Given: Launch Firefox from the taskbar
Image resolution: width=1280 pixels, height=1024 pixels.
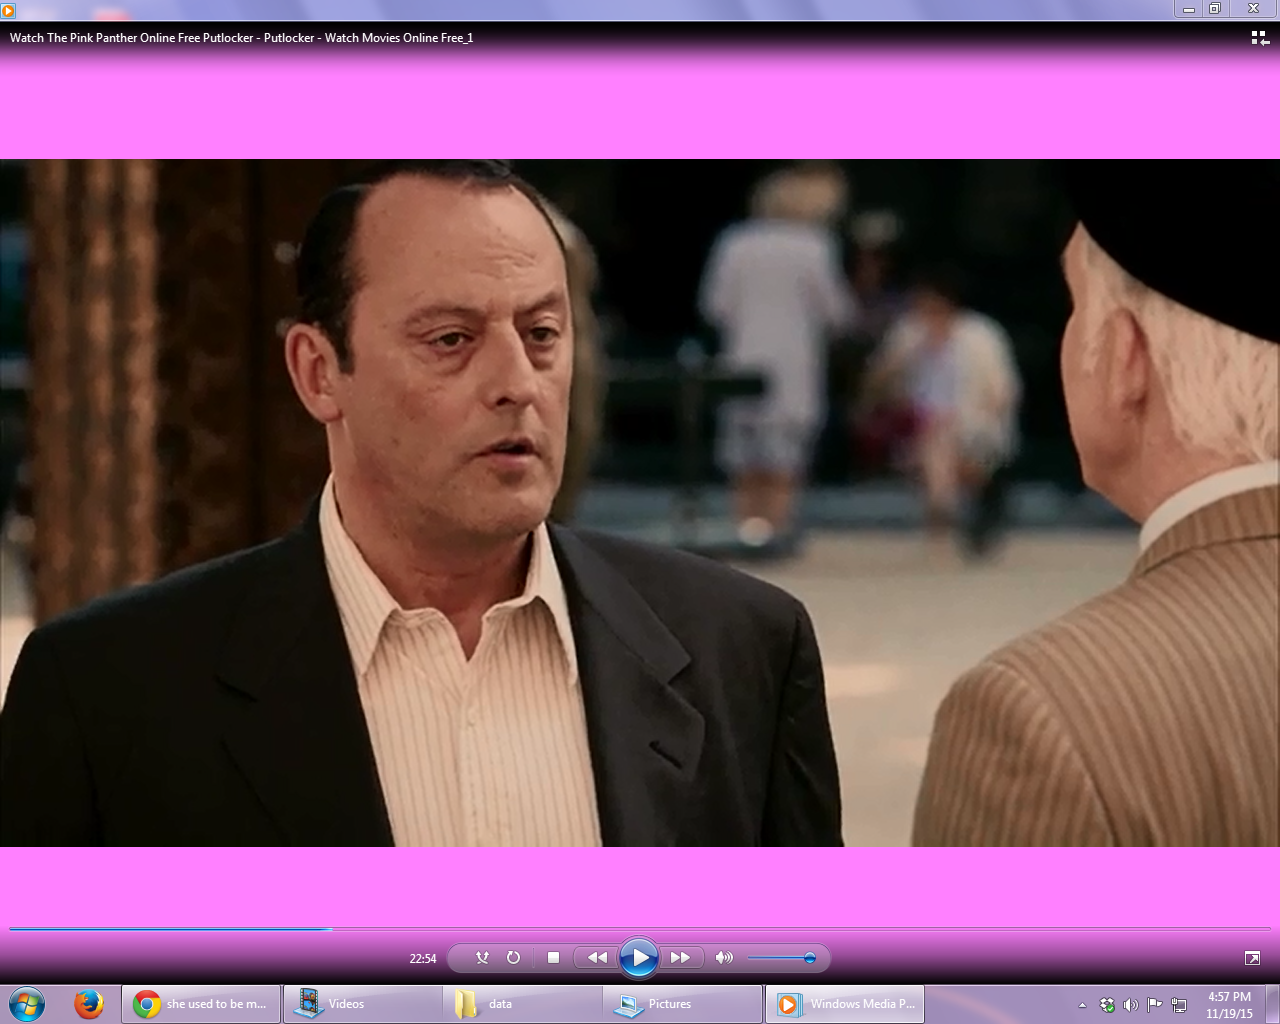Looking at the screenshot, I should point(89,1004).
